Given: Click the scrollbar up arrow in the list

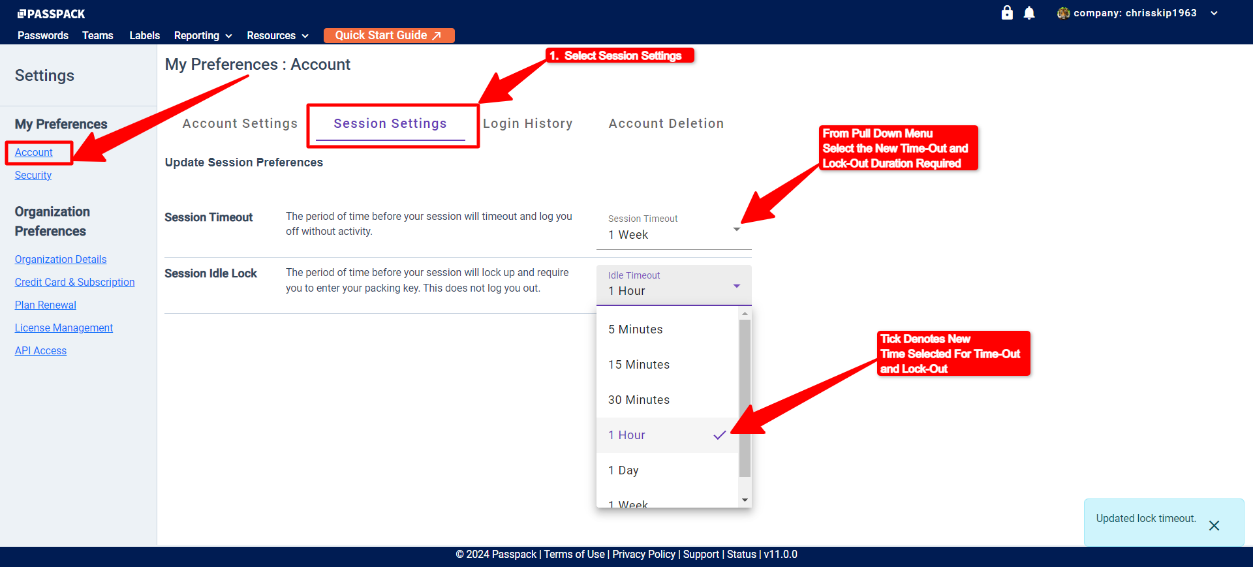Looking at the screenshot, I should pos(744,314).
